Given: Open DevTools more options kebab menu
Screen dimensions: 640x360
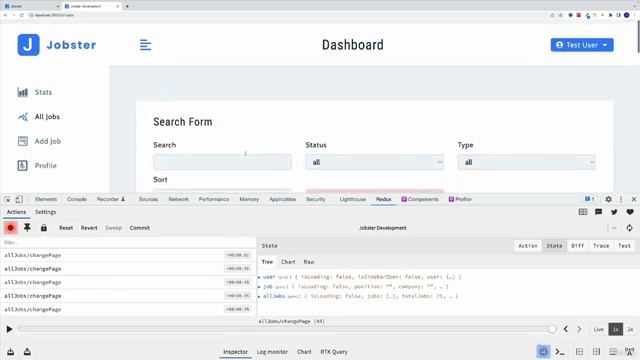Looking at the screenshot, I should tap(621, 199).
